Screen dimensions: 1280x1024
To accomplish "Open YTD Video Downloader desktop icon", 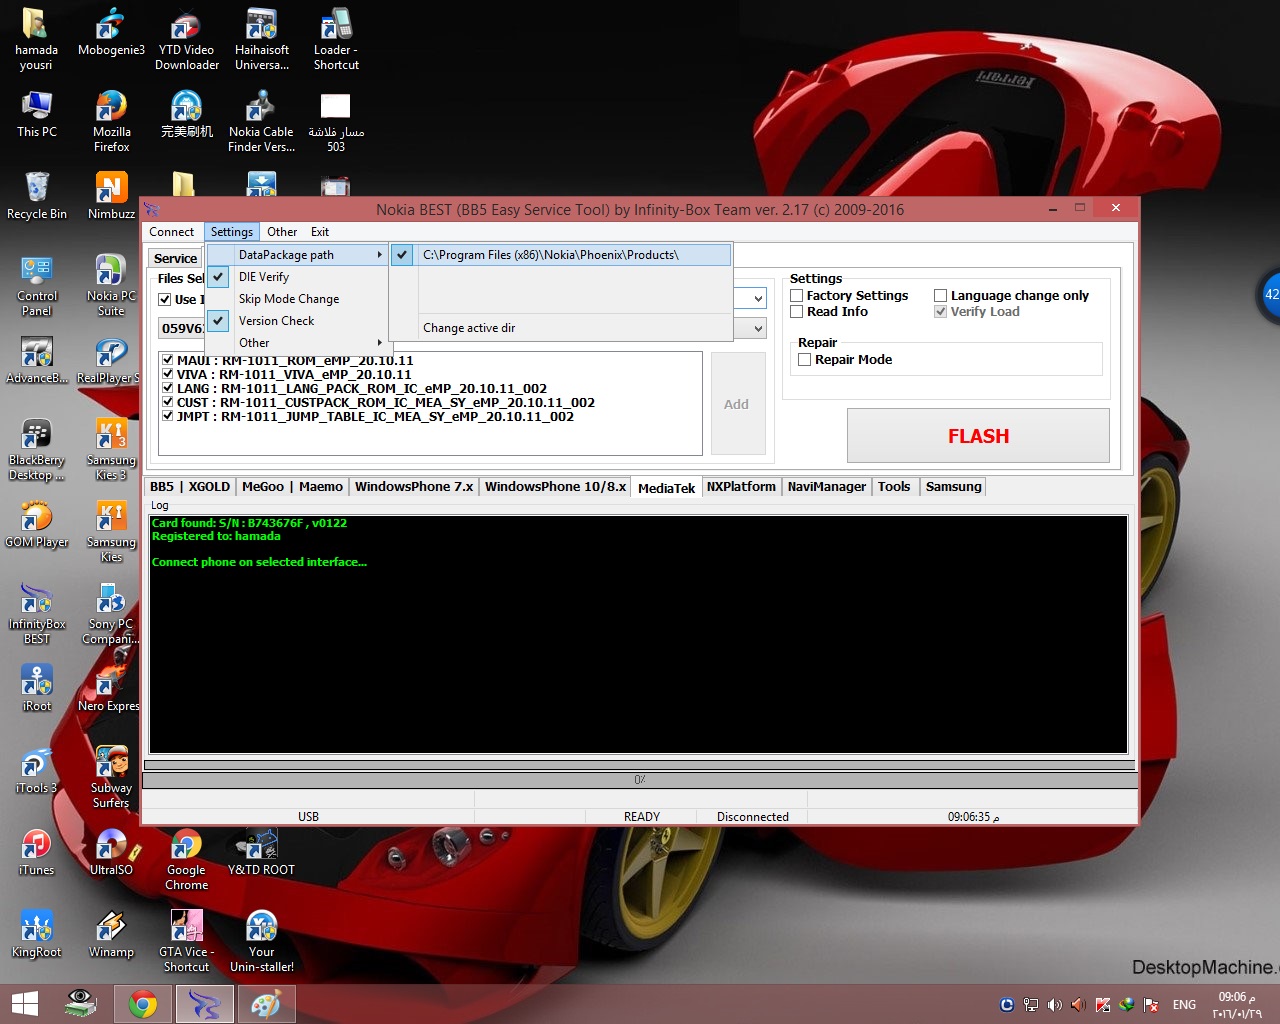I will point(186,40).
